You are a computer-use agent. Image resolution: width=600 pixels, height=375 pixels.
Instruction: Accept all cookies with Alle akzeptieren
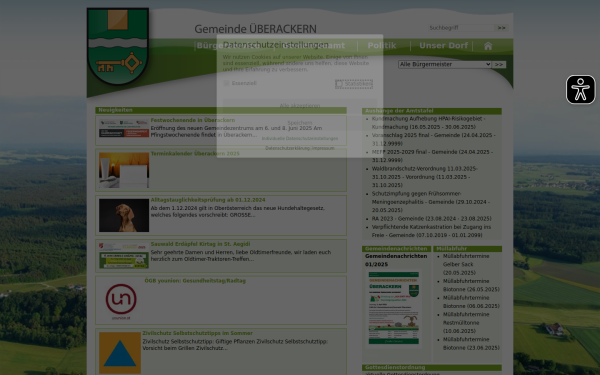pos(300,106)
